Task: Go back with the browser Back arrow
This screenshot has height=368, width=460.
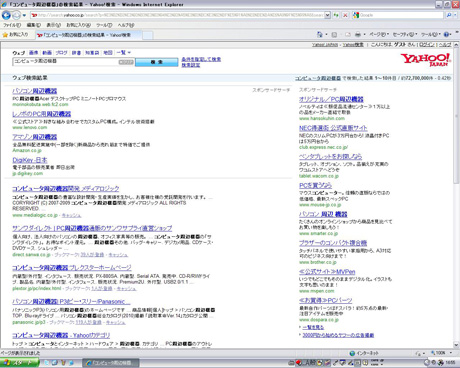Action: click(x=6, y=15)
